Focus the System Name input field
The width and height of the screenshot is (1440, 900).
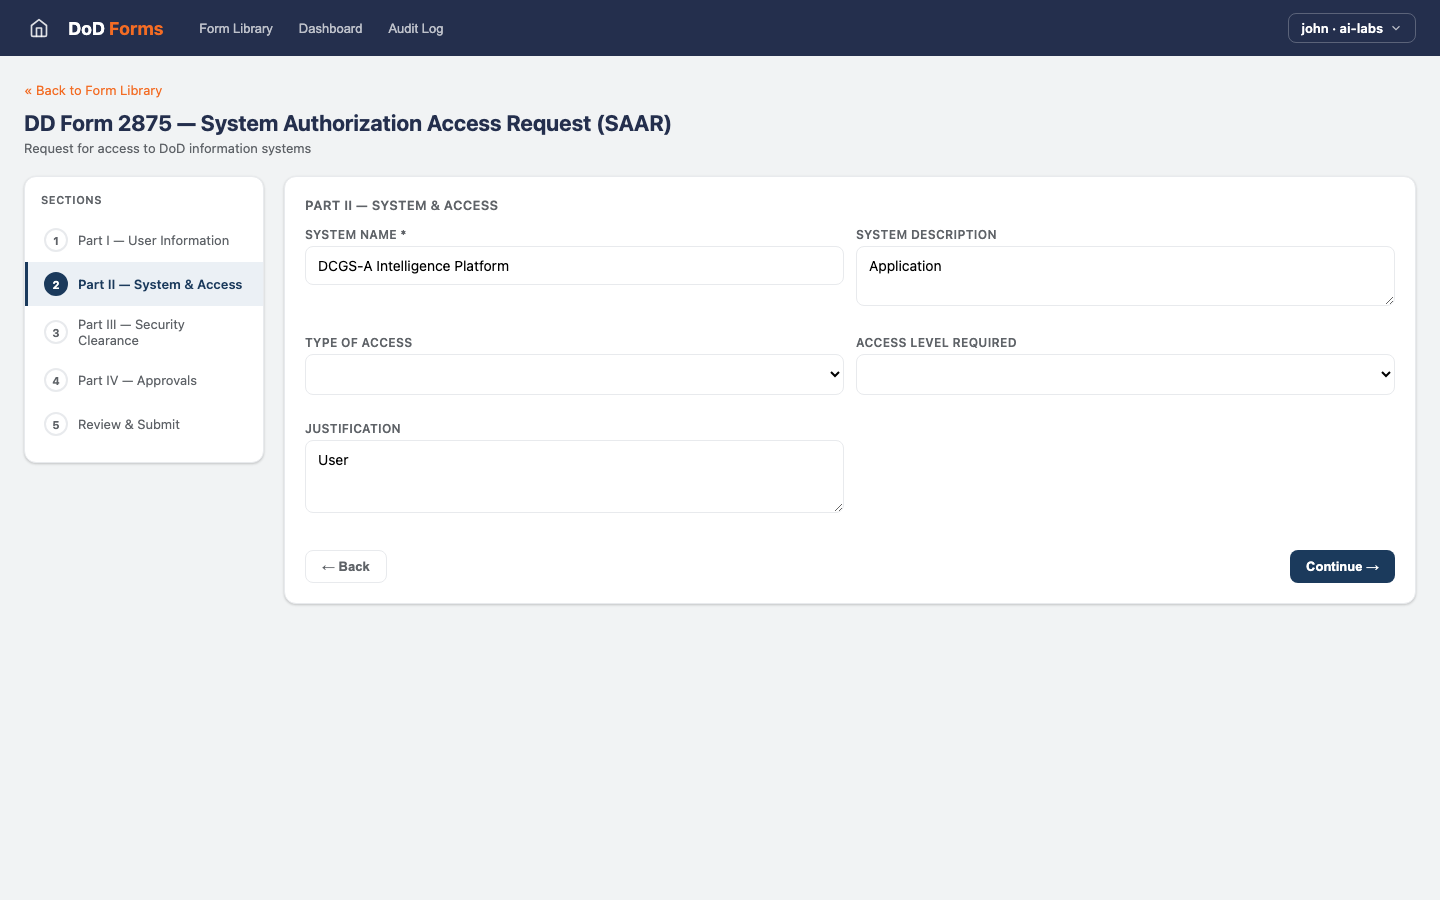pos(574,266)
